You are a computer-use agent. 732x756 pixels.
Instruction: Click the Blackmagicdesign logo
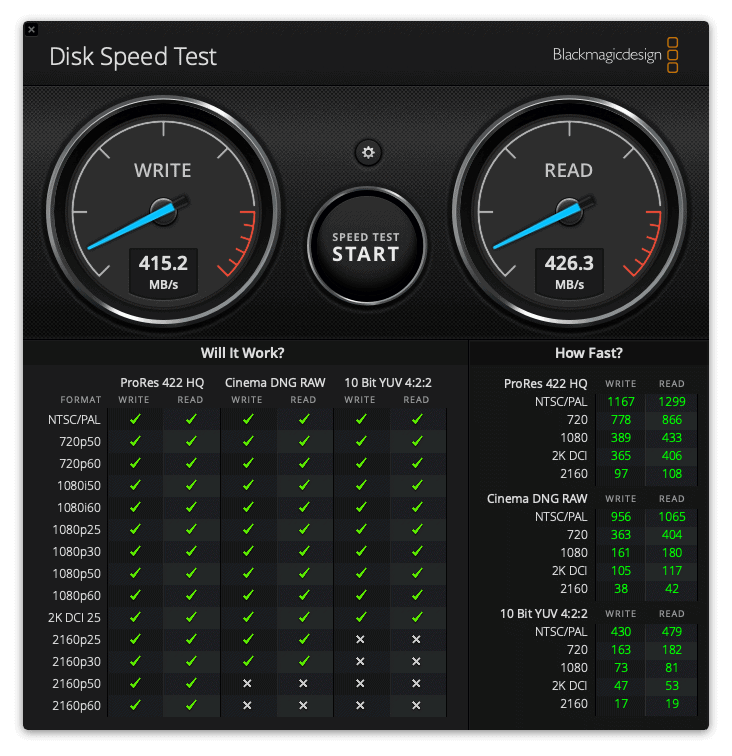(x=615, y=55)
